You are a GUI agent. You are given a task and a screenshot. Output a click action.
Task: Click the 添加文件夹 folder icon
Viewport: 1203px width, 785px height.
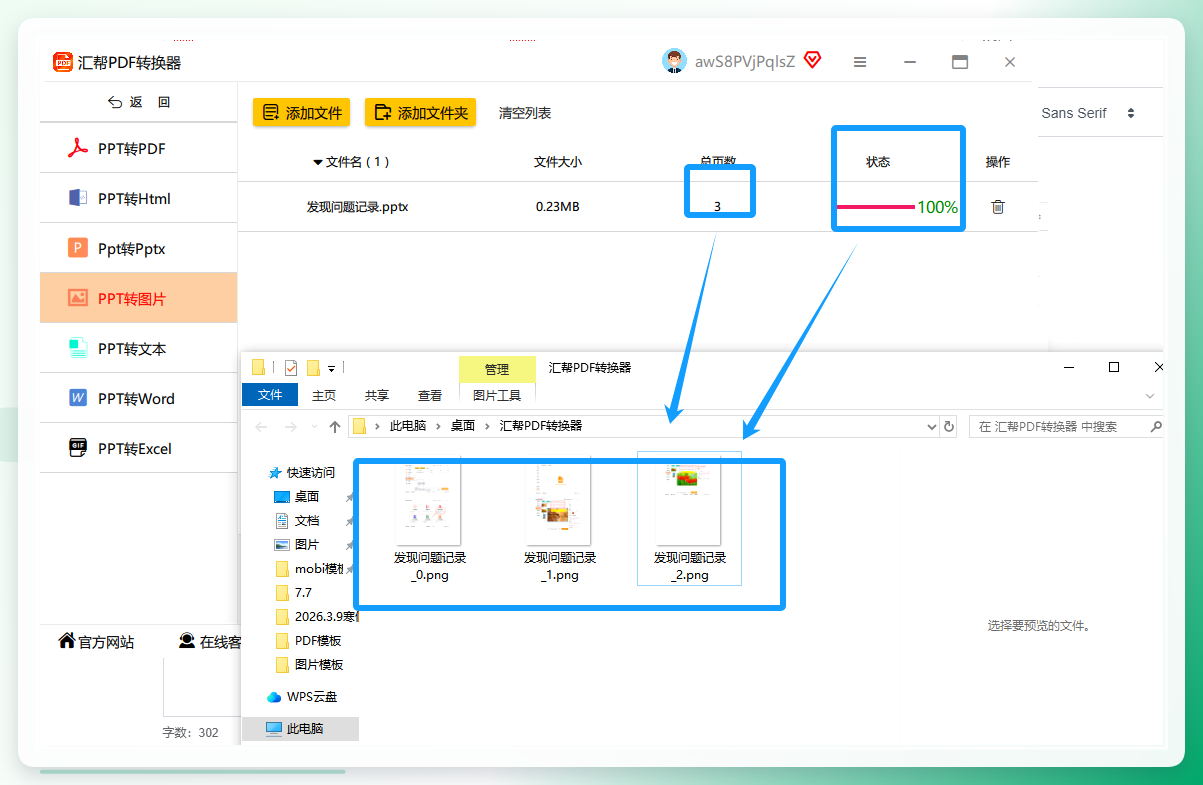(x=382, y=113)
